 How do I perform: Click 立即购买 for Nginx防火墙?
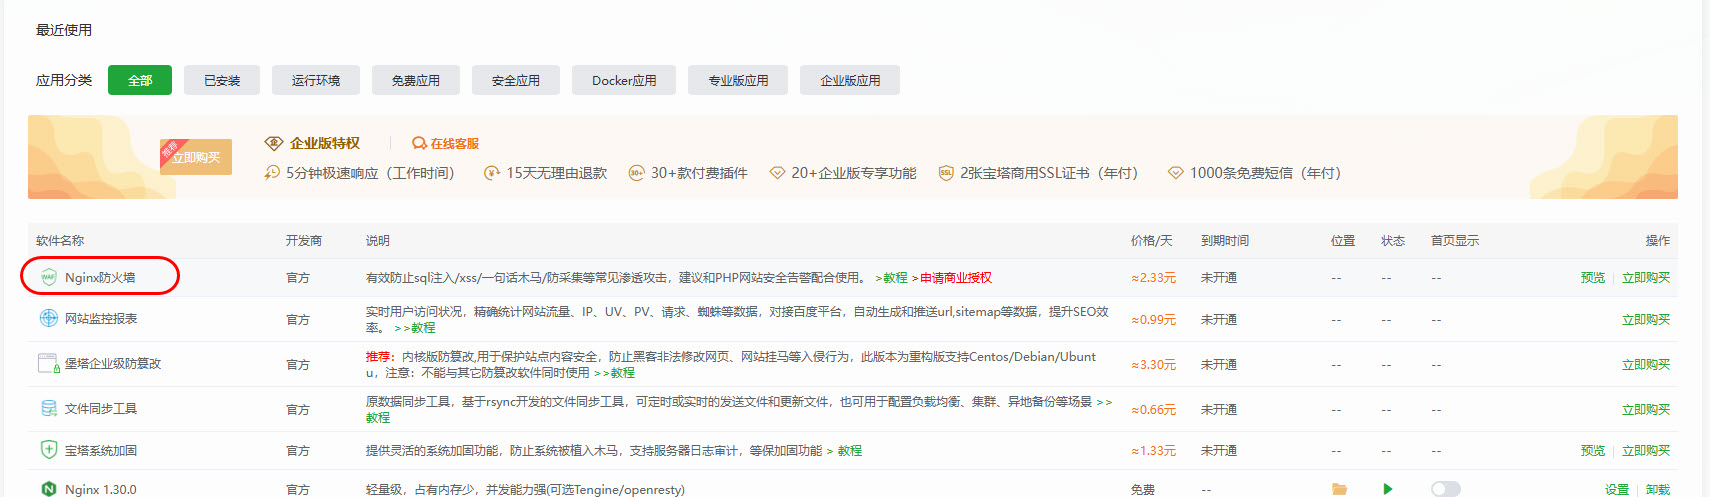(x=1646, y=277)
